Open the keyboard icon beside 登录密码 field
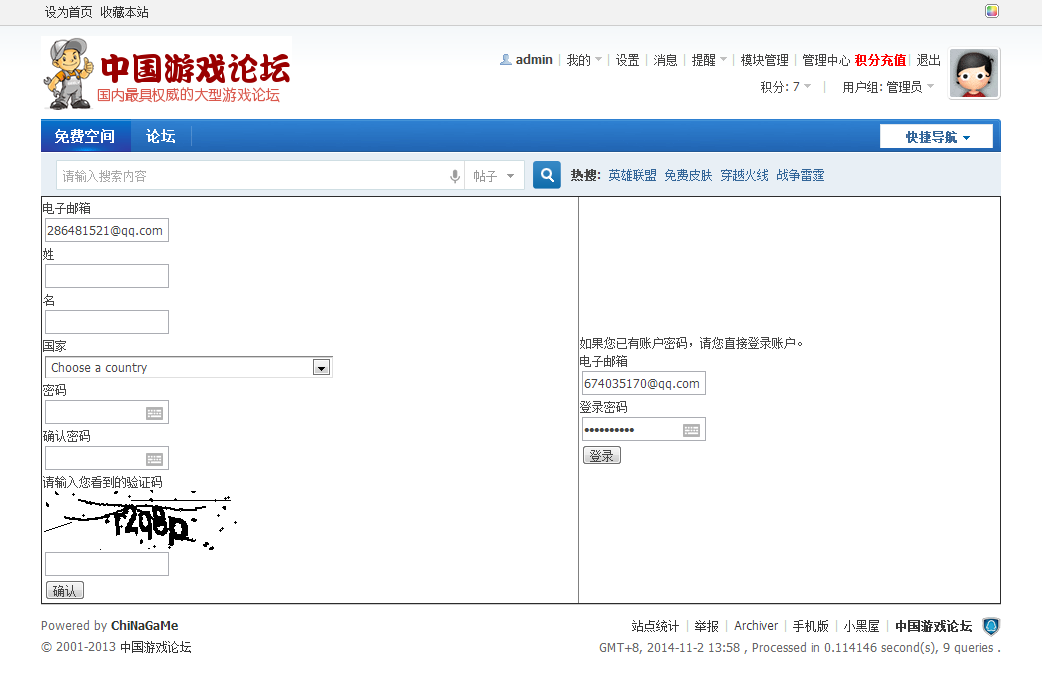The width and height of the screenshot is (1042, 680). click(x=692, y=428)
